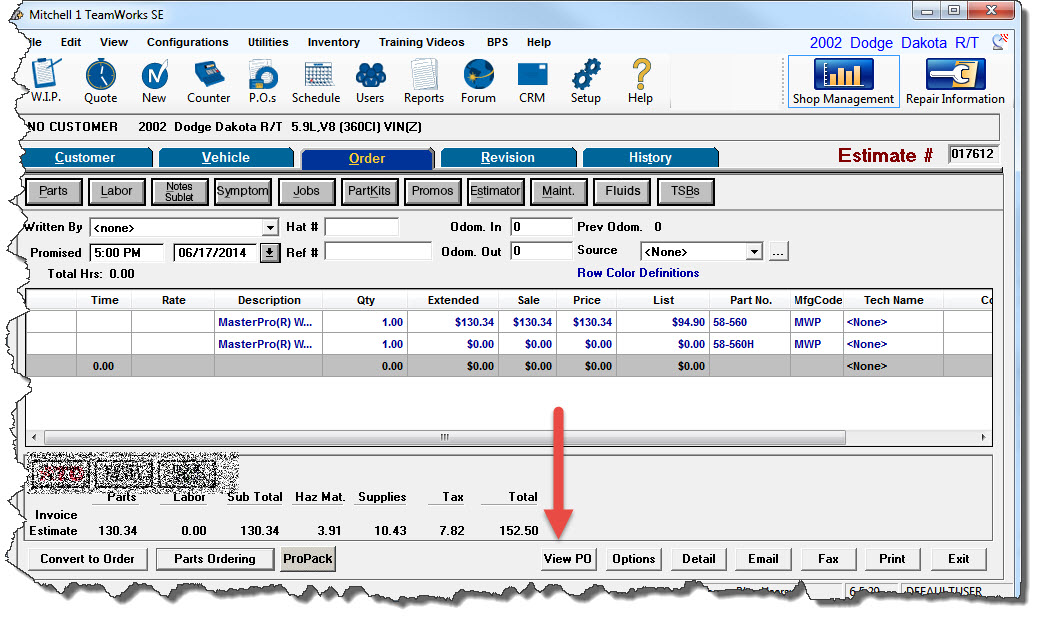Viewport: 1037px width, 623px height.
Task: Click the Odom. In field
Action: 541,228
